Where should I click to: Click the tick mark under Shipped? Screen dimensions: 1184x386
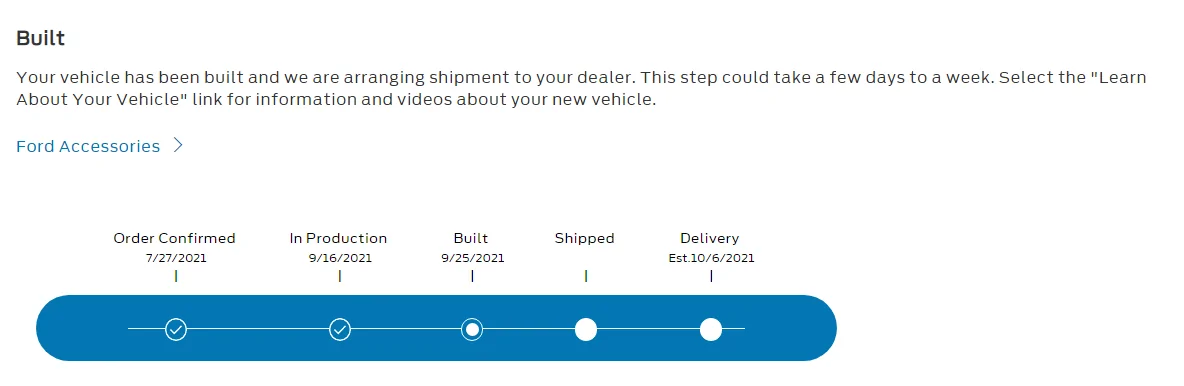586,276
